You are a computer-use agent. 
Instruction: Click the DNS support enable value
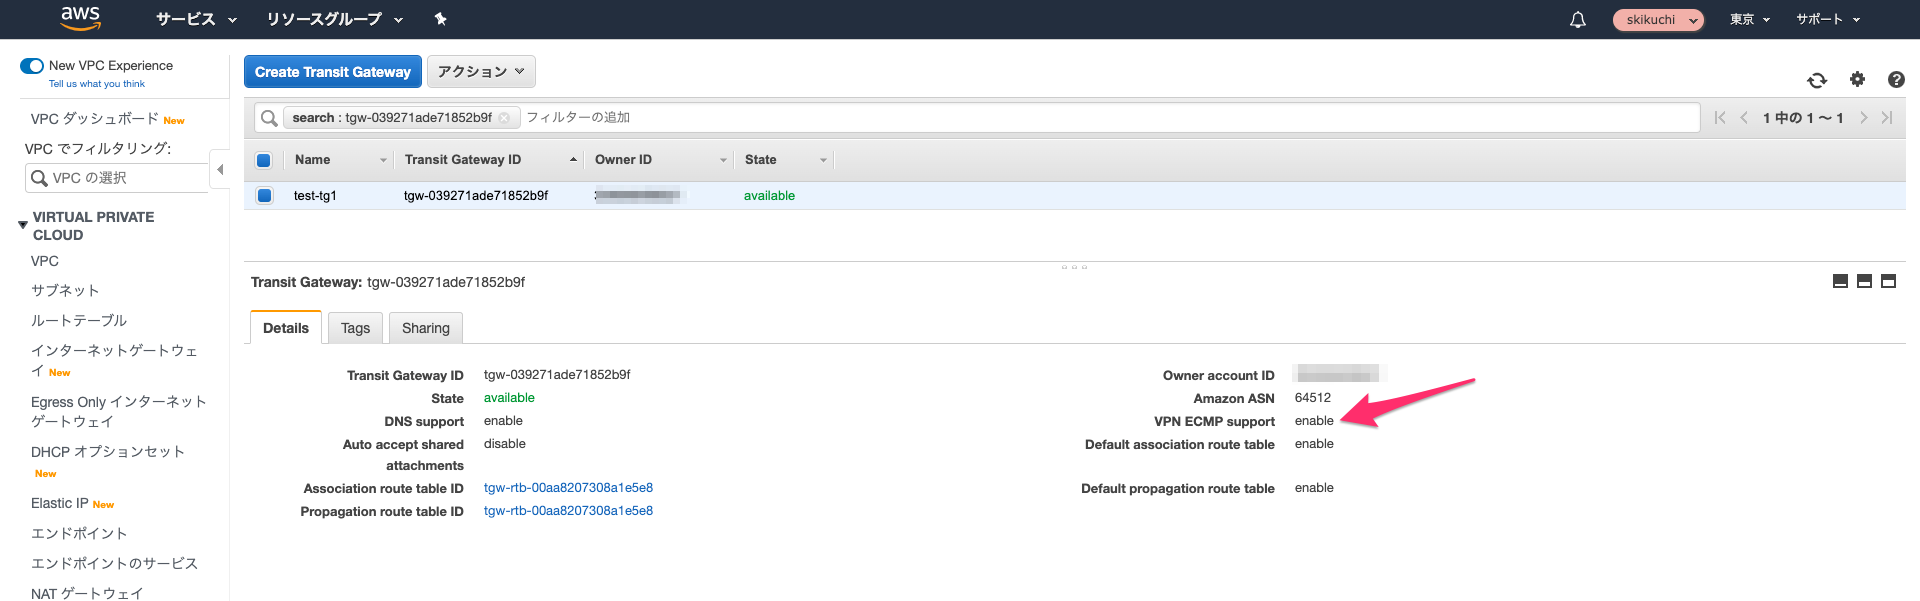[x=503, y=421]
